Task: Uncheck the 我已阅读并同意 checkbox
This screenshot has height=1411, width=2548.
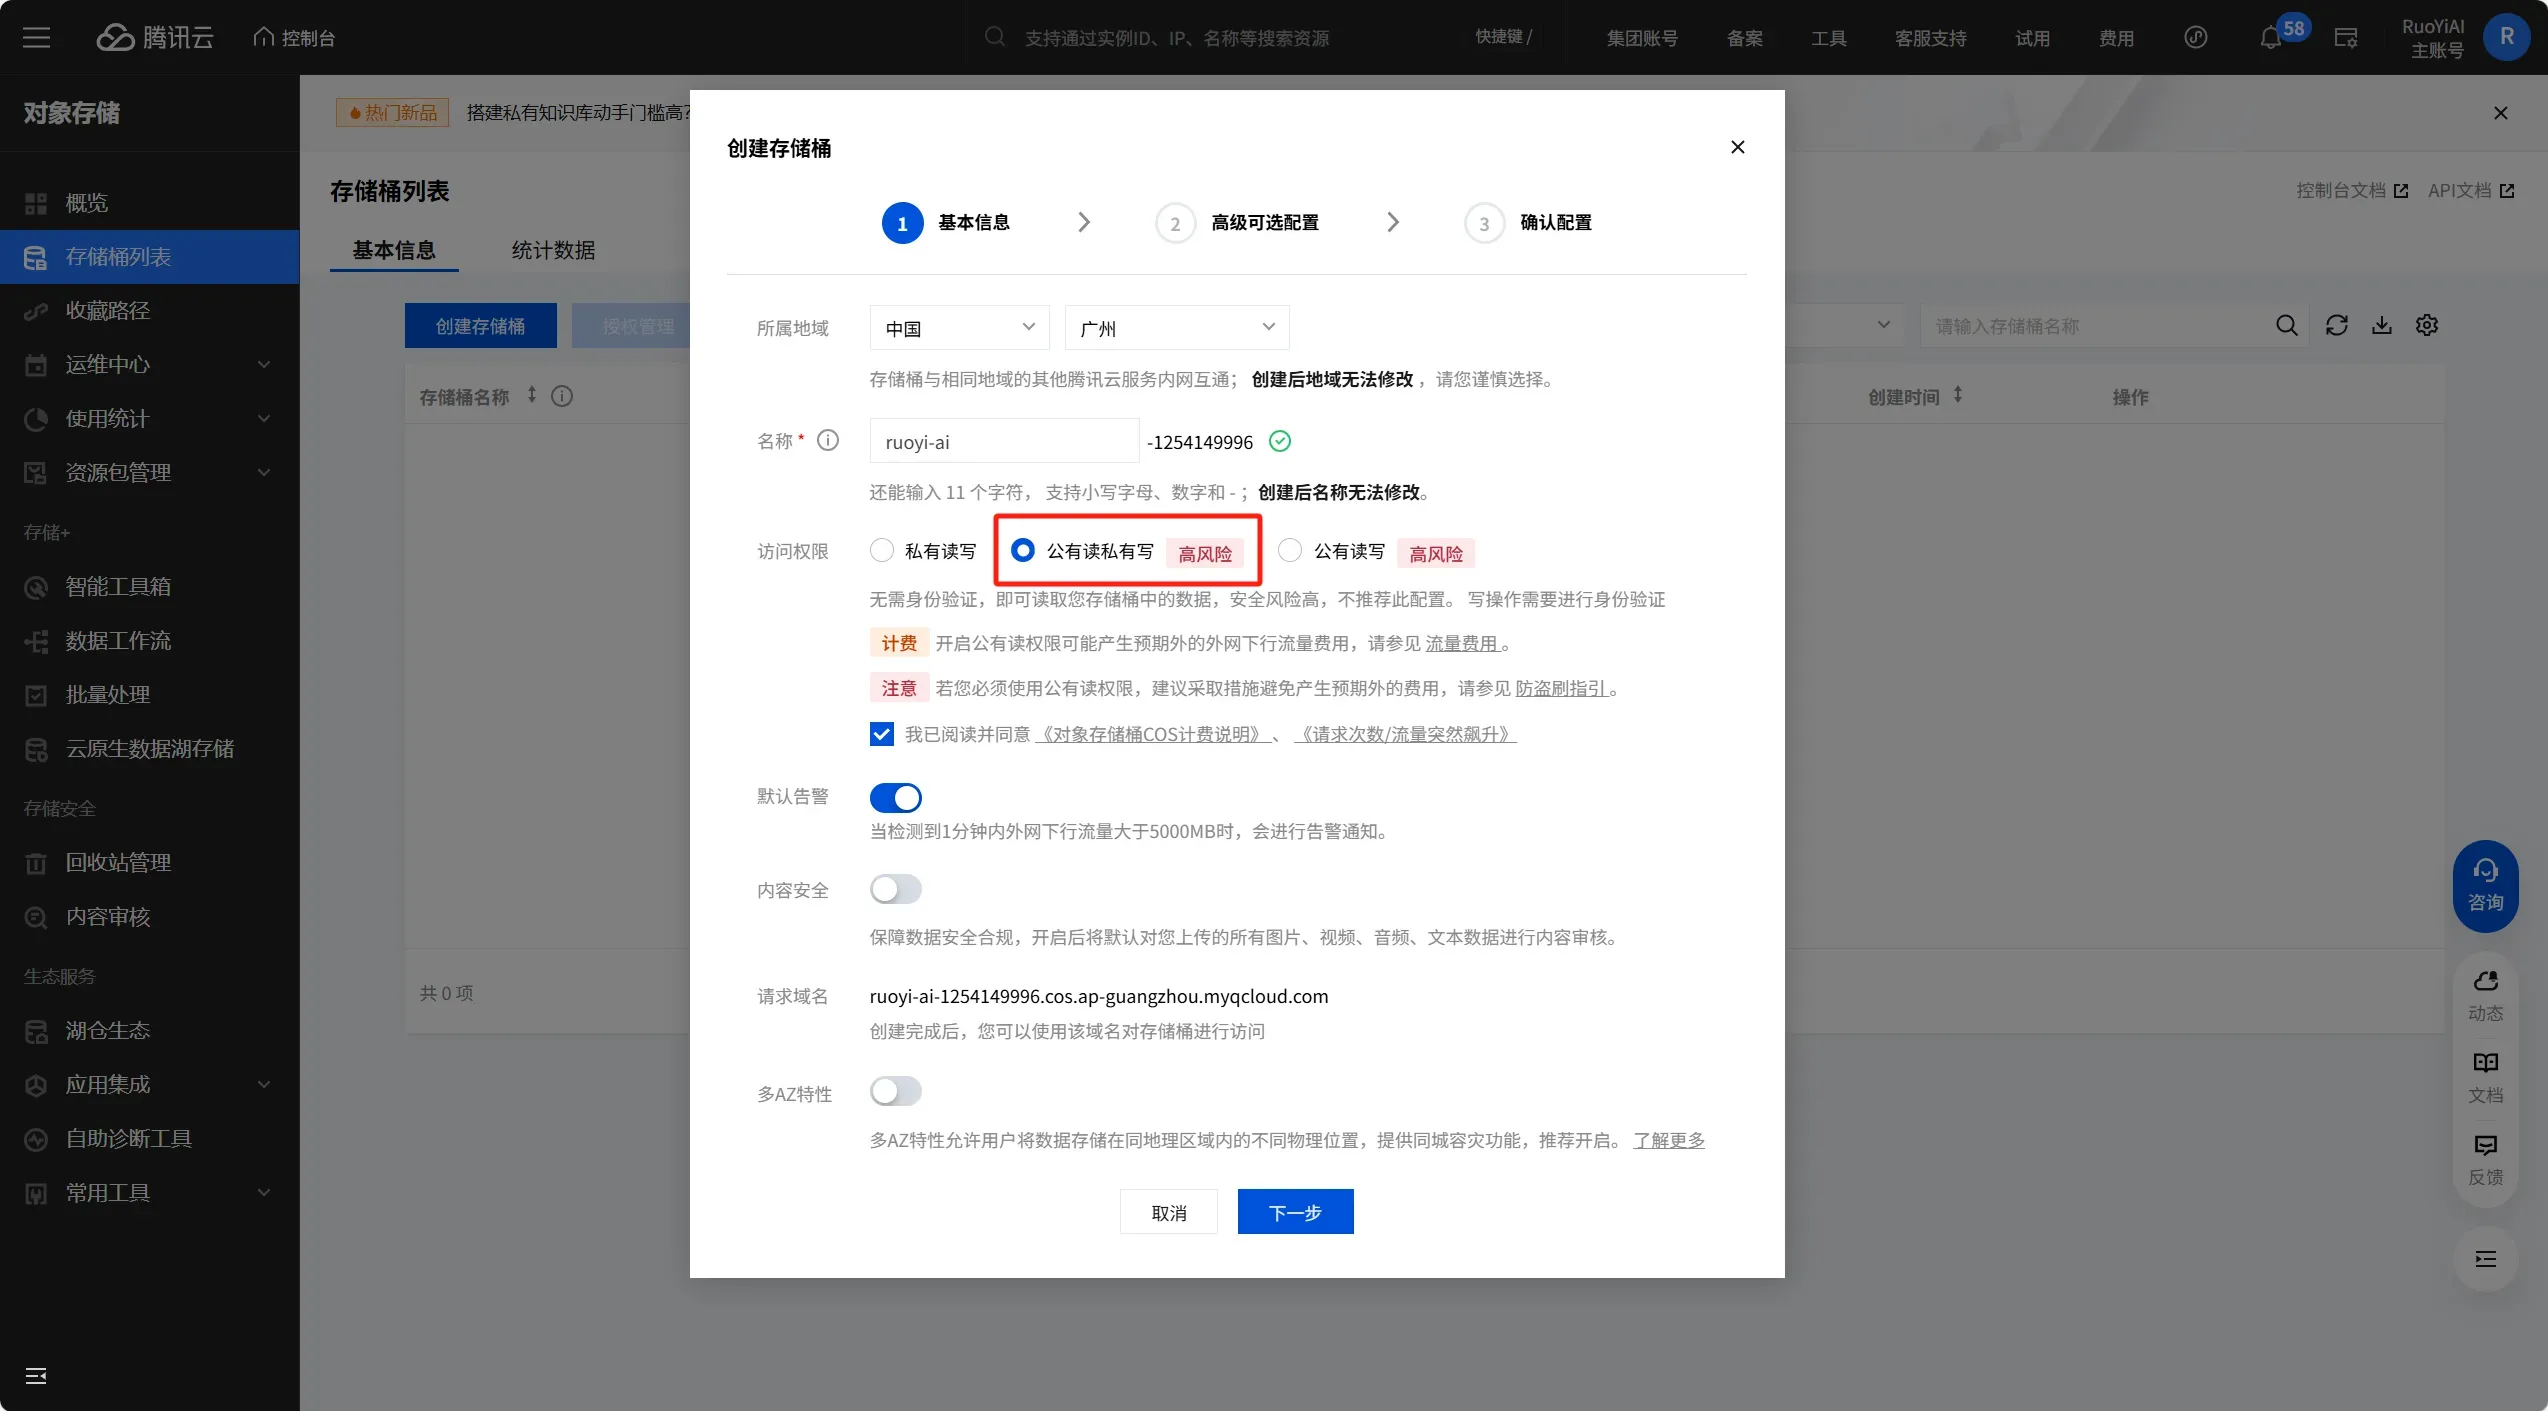Action: (882, 734)
